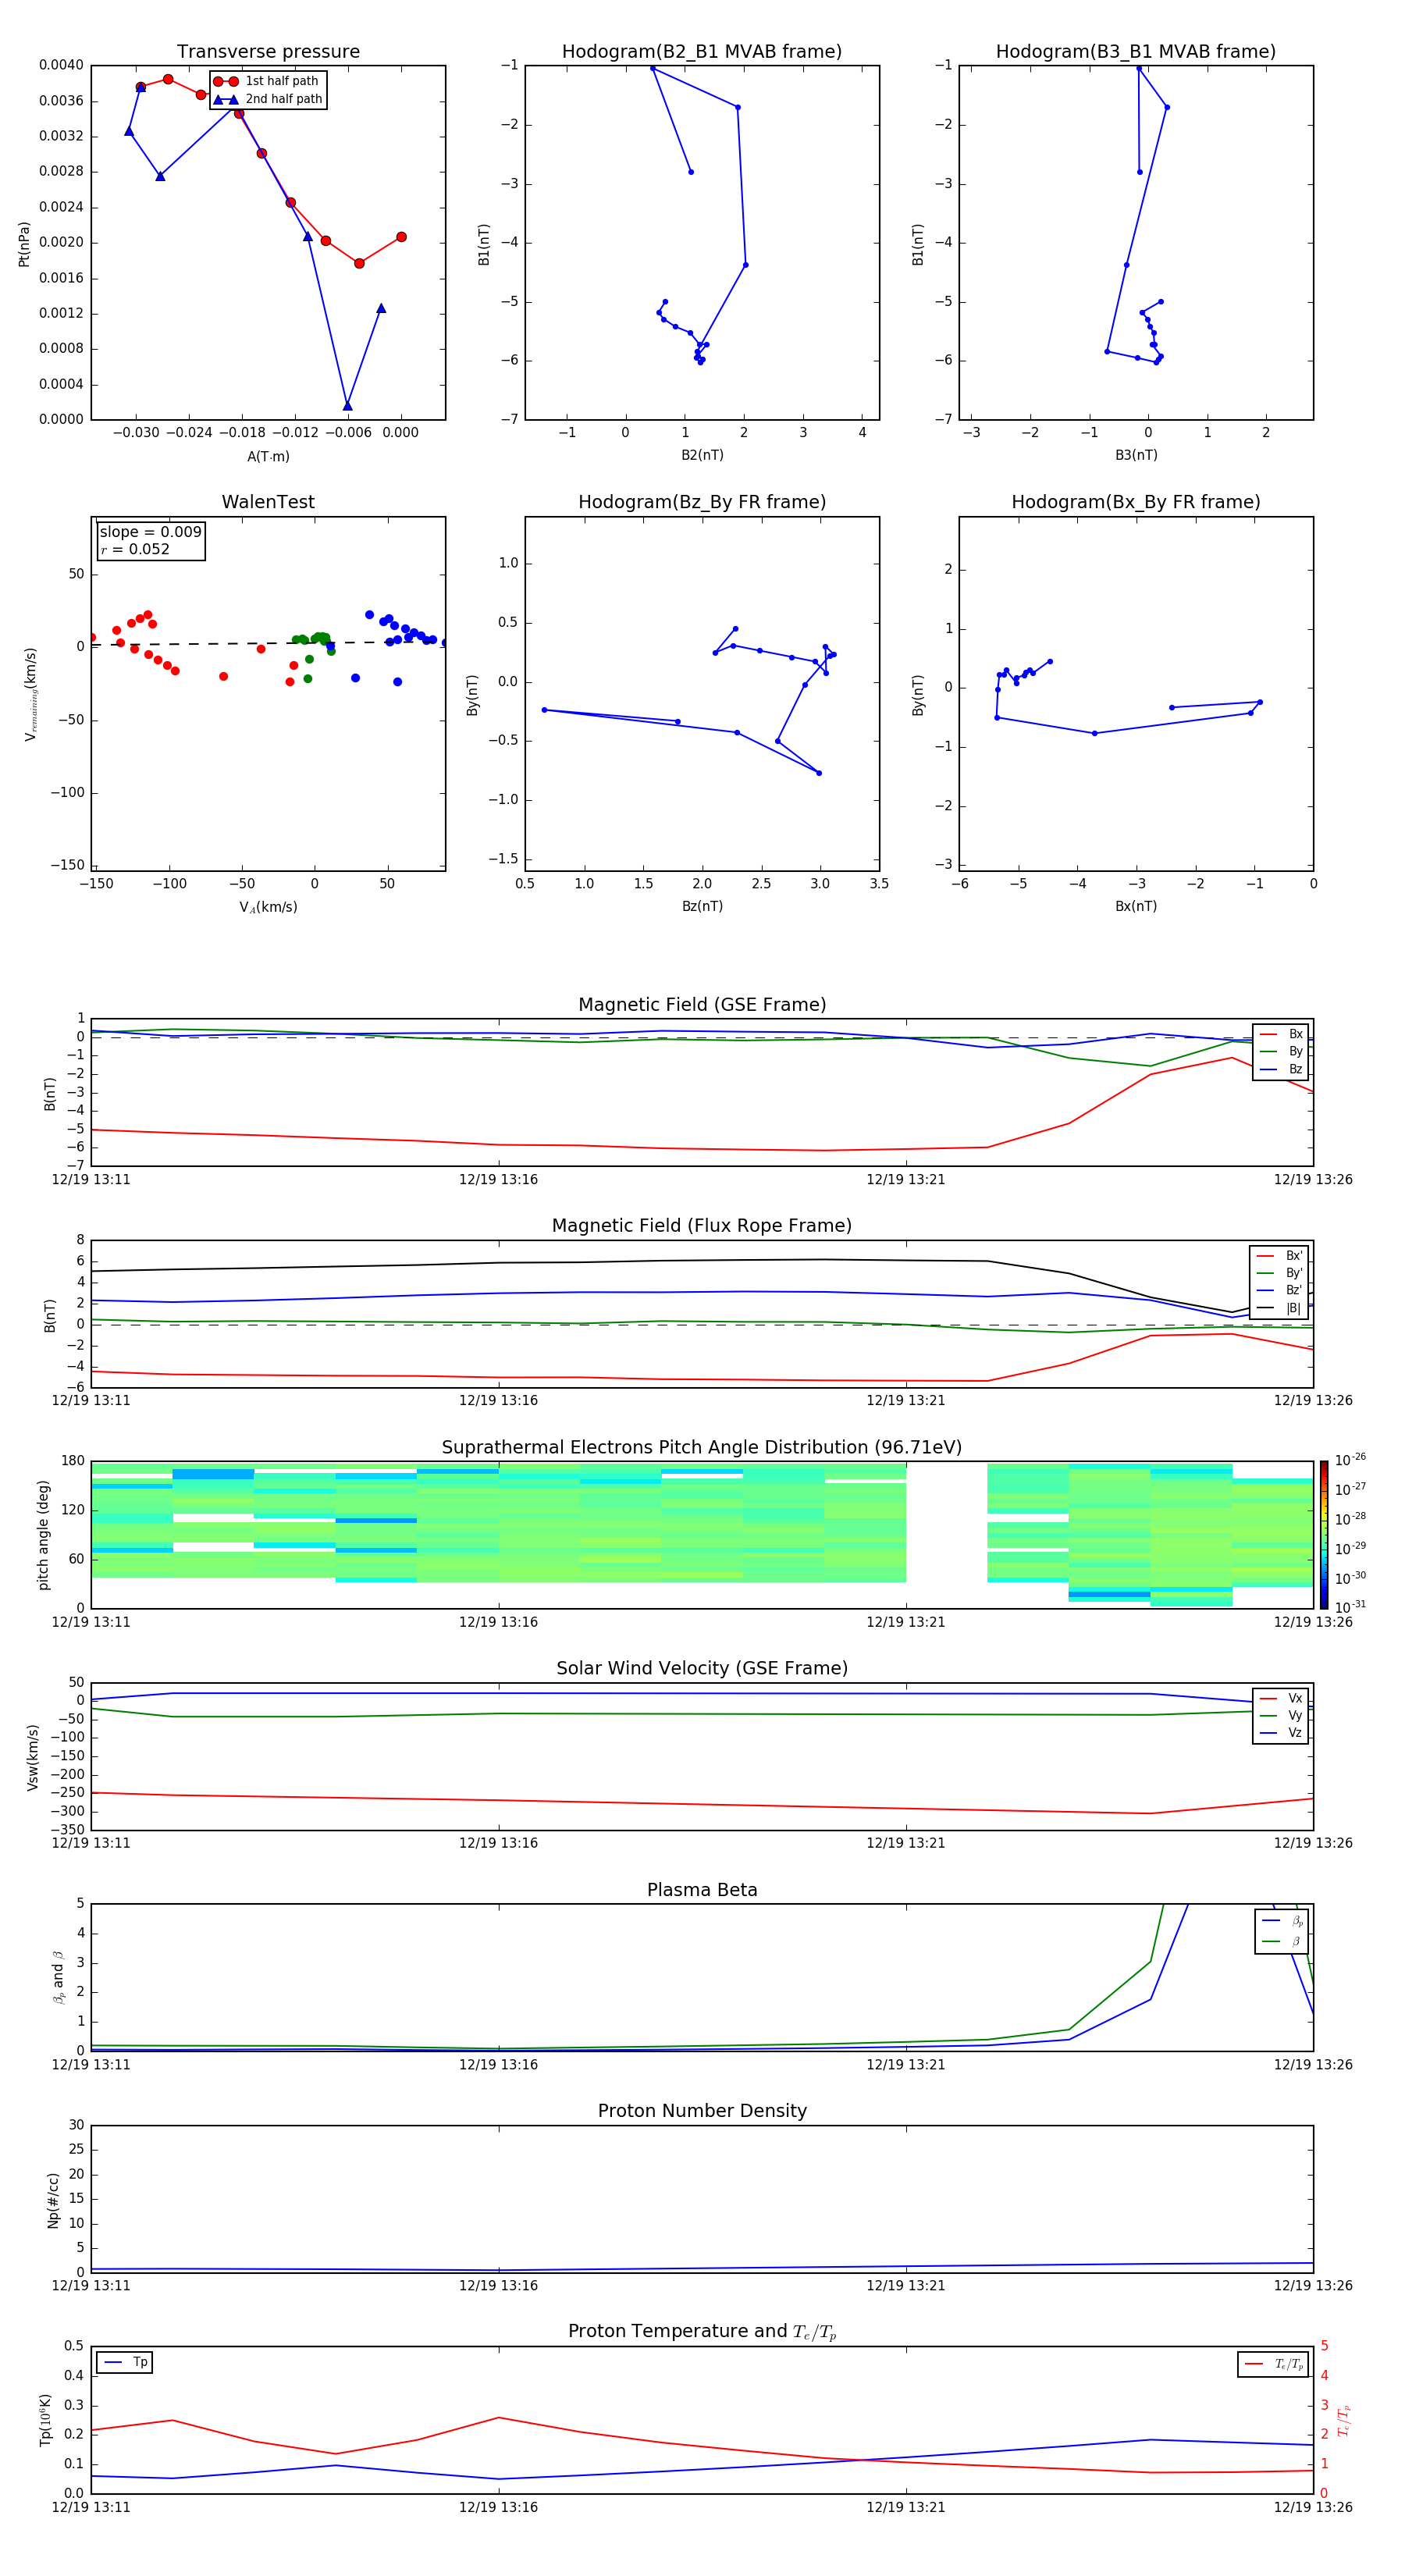The width and height of the screenshot is (1405, 2576).
Task: Click the 'Magnetic Field (GSE Frame)' title
Action: pos(702,1005)
